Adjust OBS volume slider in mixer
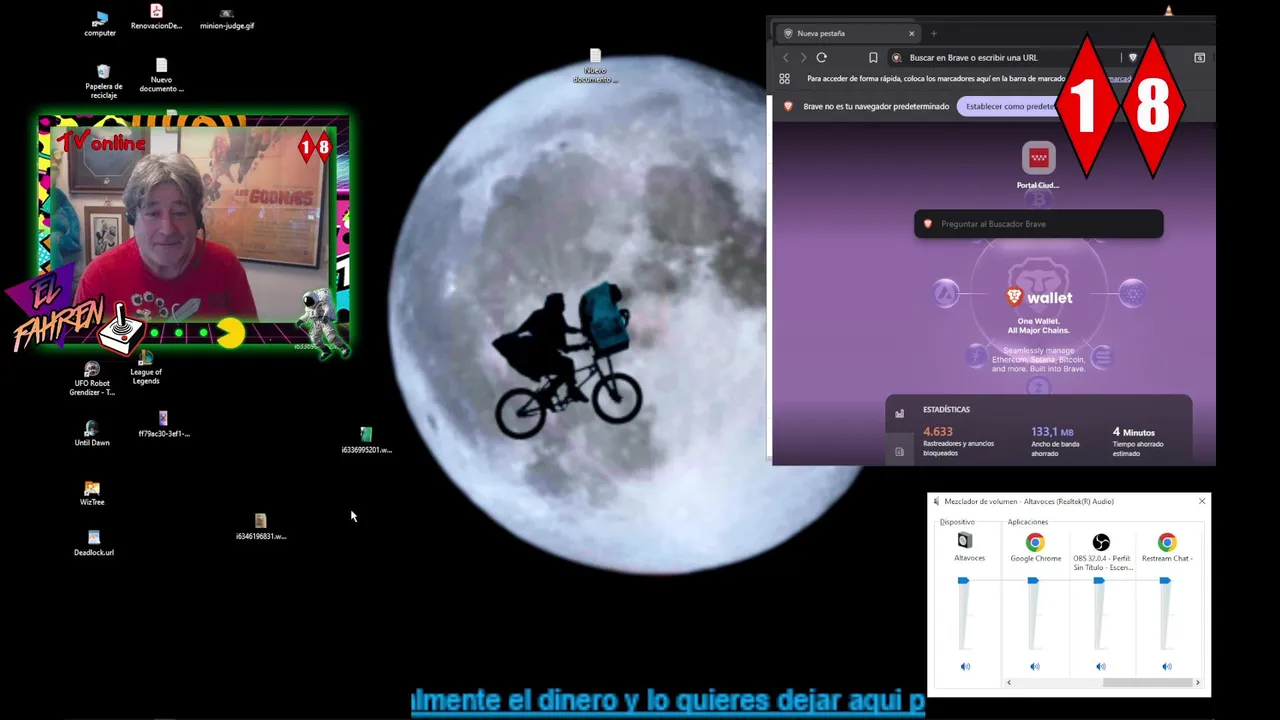Image resolution: width=1280 pixels, height=720 pixels. tap(1099, 580)
